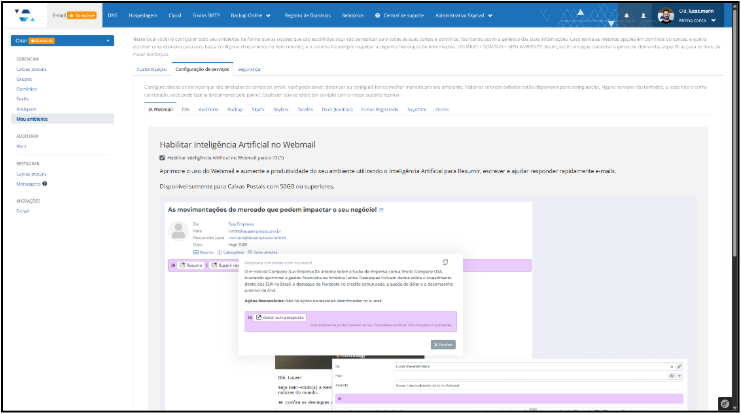Open Registro de Domínios in top menu
The height and width of the screenshot is (414, 741).
(x=309, y=16)
